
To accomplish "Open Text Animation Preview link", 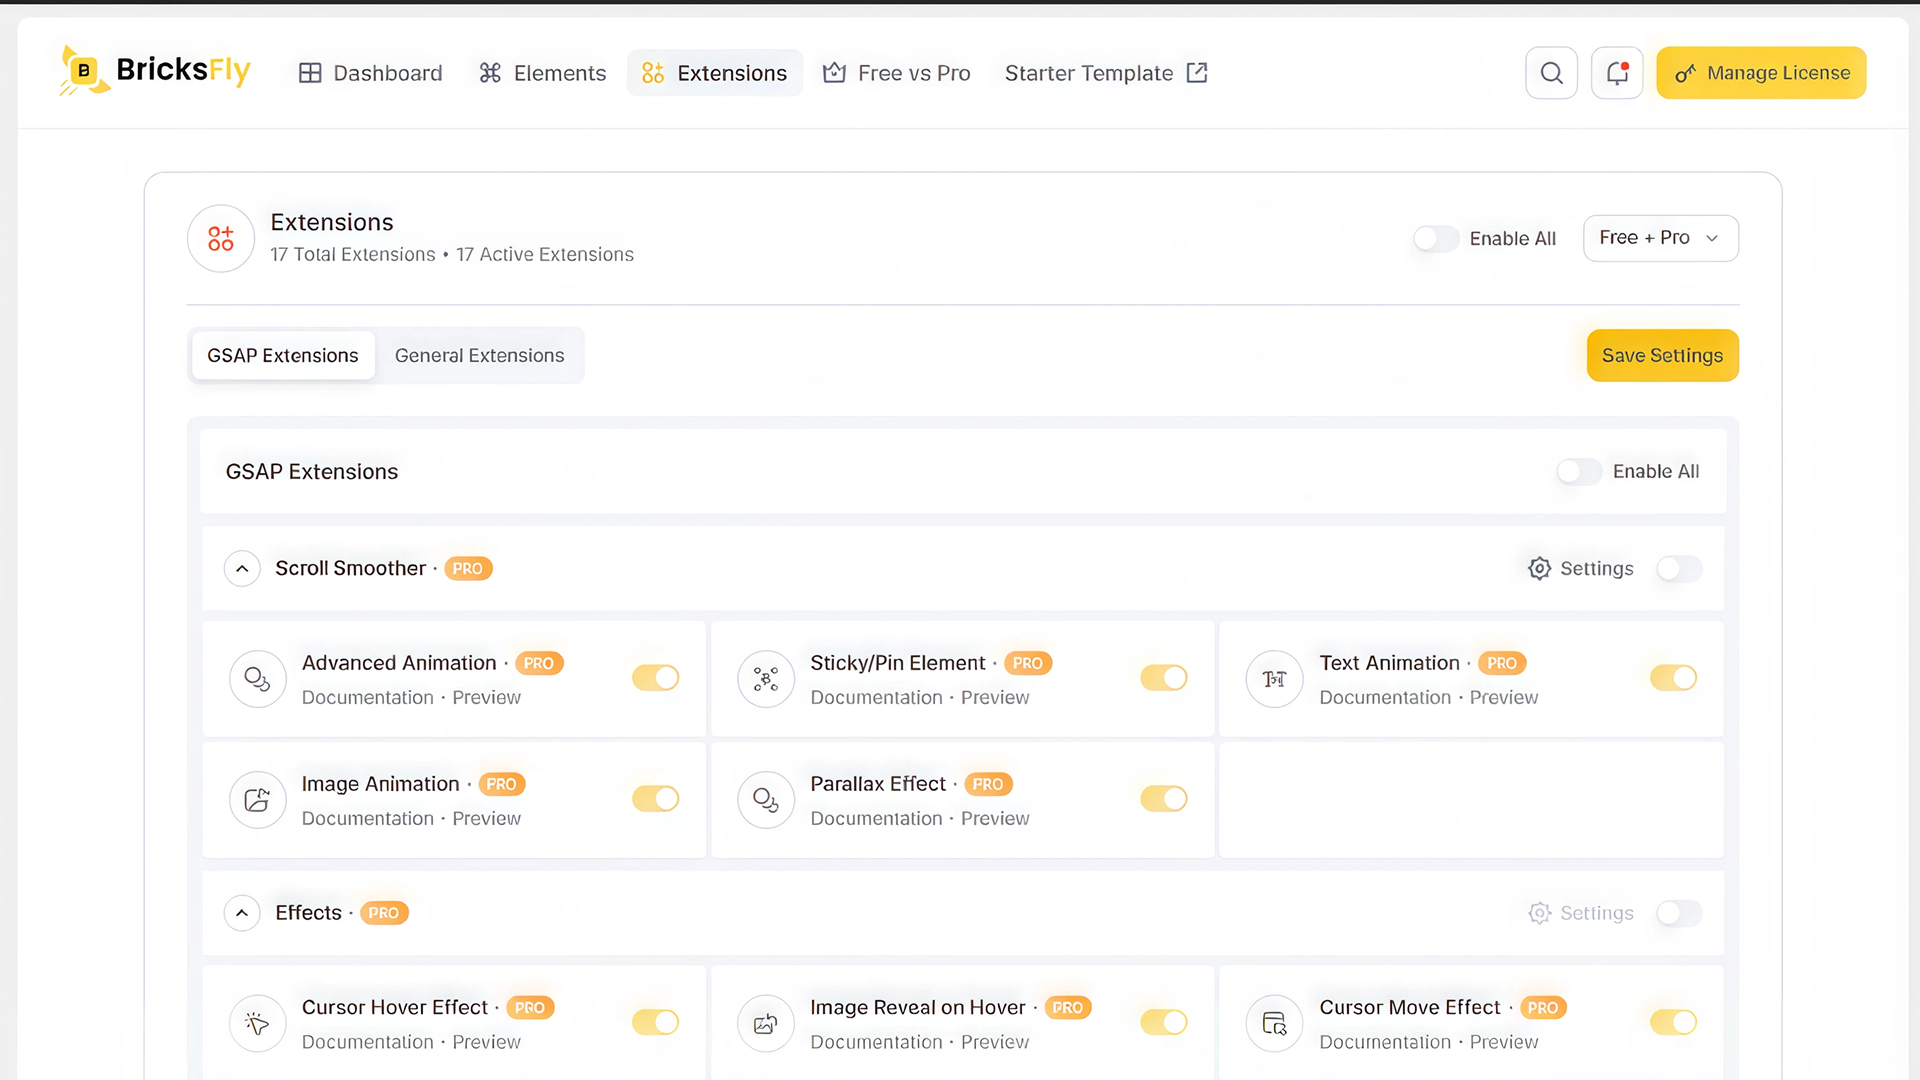I will click(1504, 697).
